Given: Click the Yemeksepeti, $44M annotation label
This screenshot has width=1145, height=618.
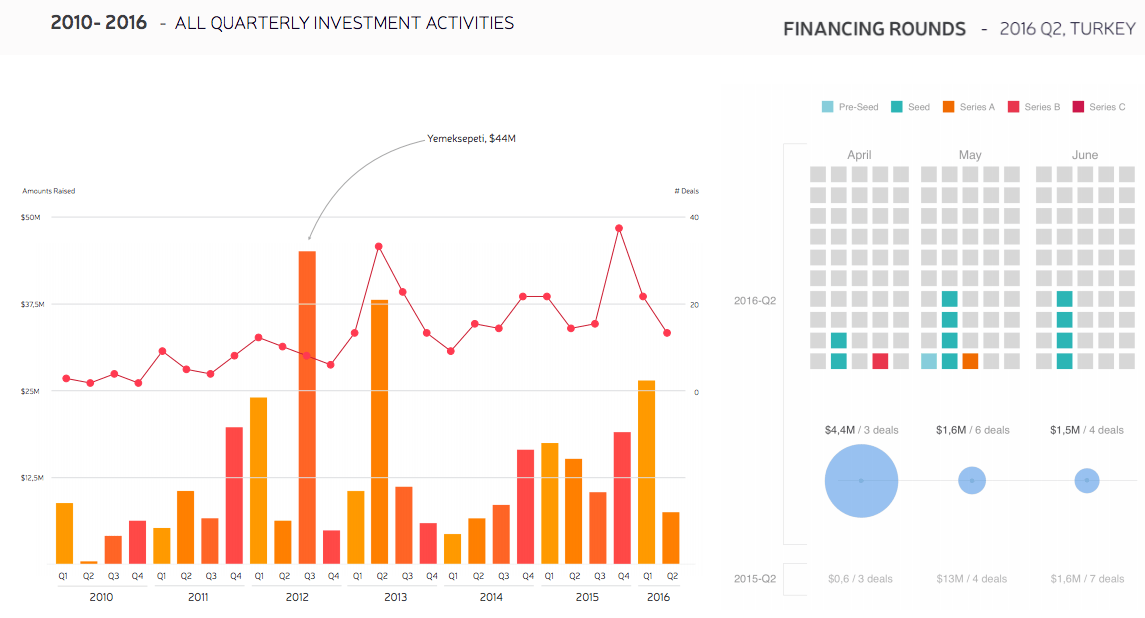Looking at the screenshot, I should point(471,138).
